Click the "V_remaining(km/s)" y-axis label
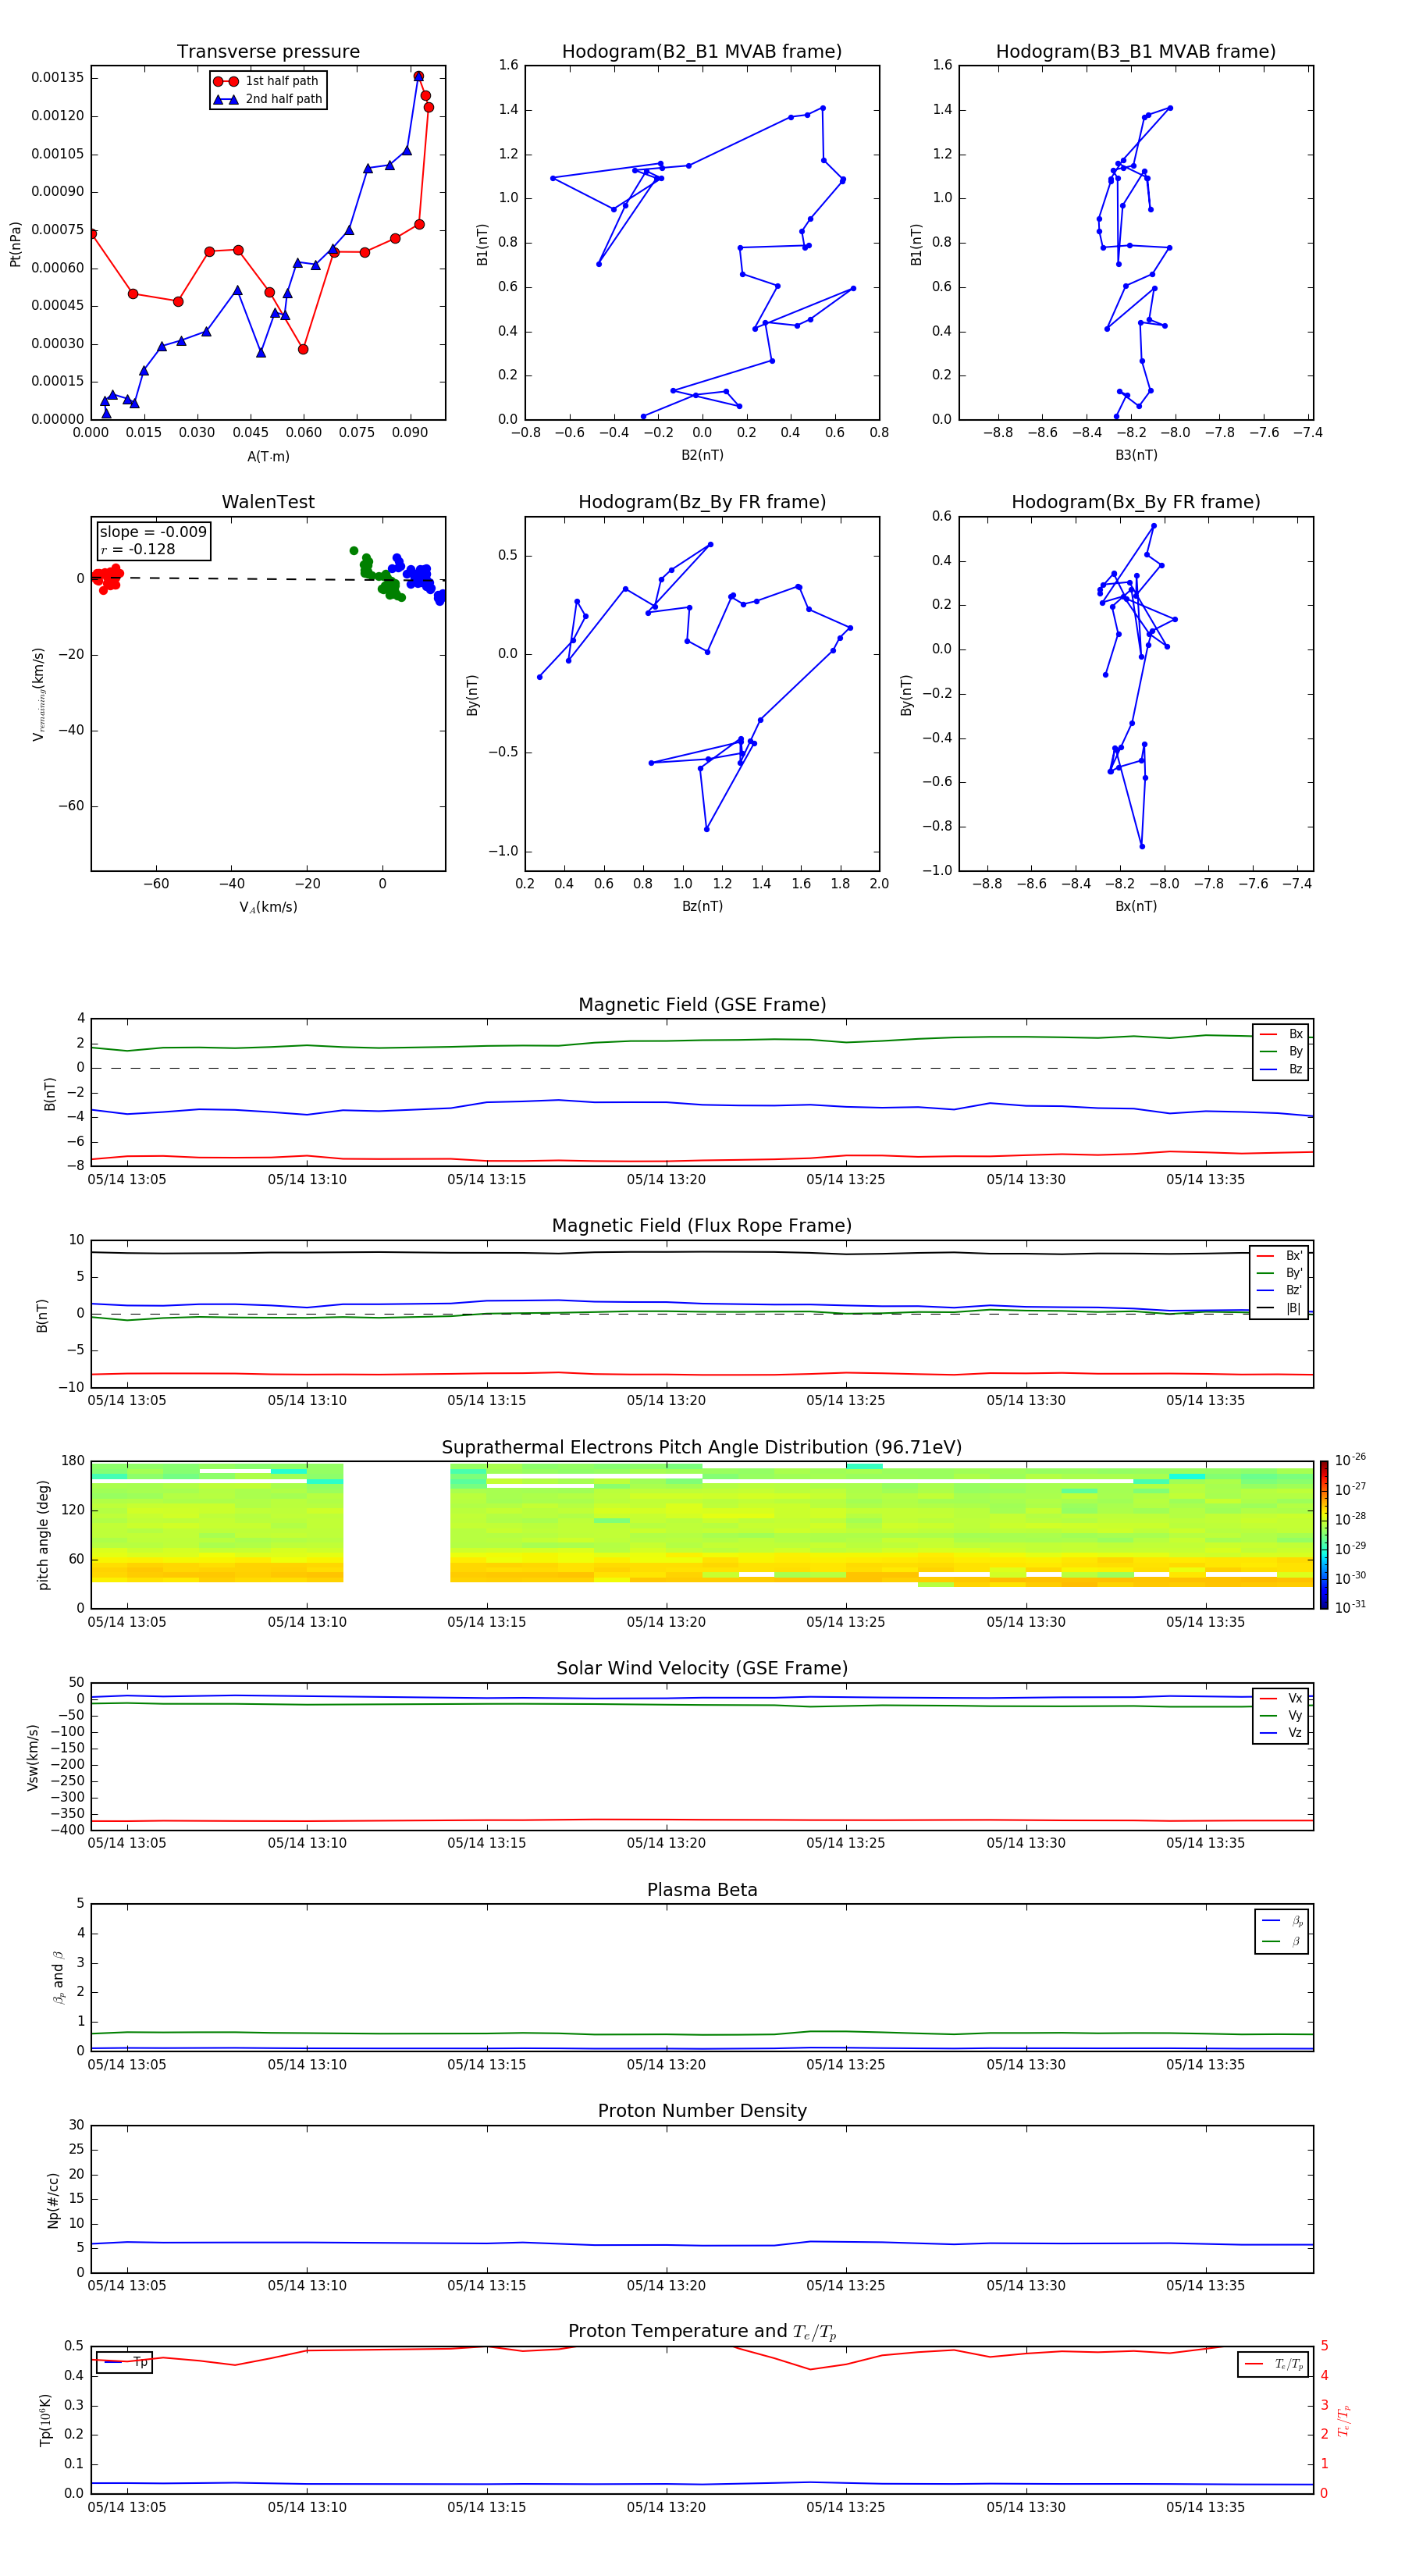Screen dimensions: 1405x2576 pyautogui.click(x=38, y=694)
